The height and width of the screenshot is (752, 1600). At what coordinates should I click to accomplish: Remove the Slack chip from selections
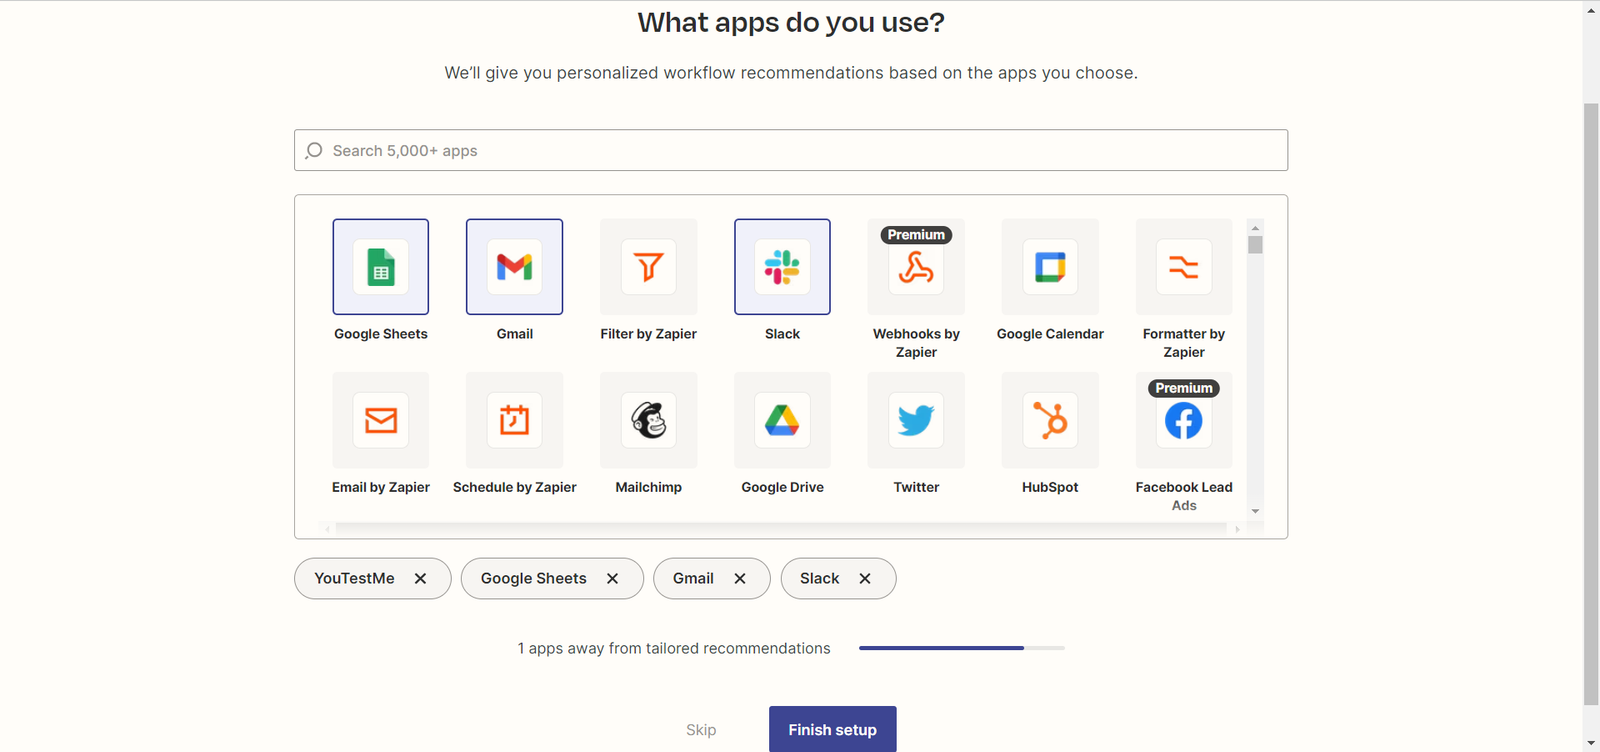(x=865, y=579)
